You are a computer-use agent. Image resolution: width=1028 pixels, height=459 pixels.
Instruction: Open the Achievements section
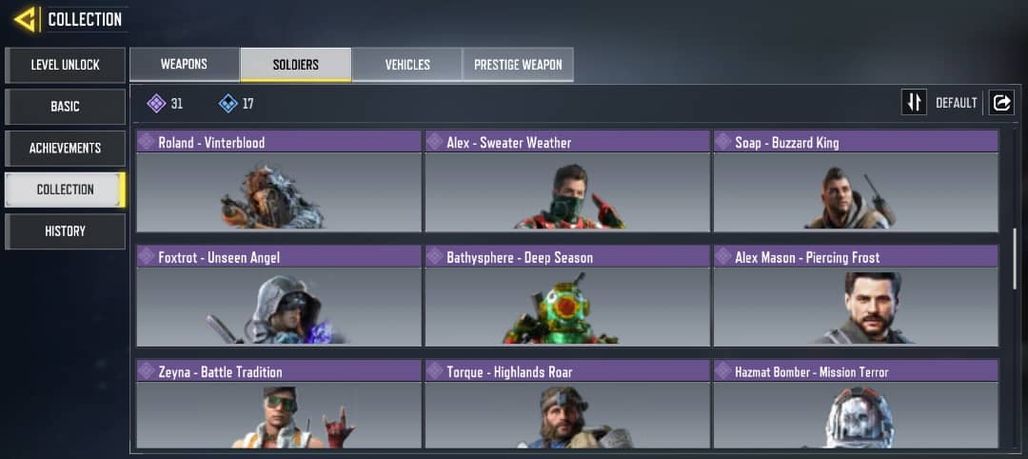point(65,148)
